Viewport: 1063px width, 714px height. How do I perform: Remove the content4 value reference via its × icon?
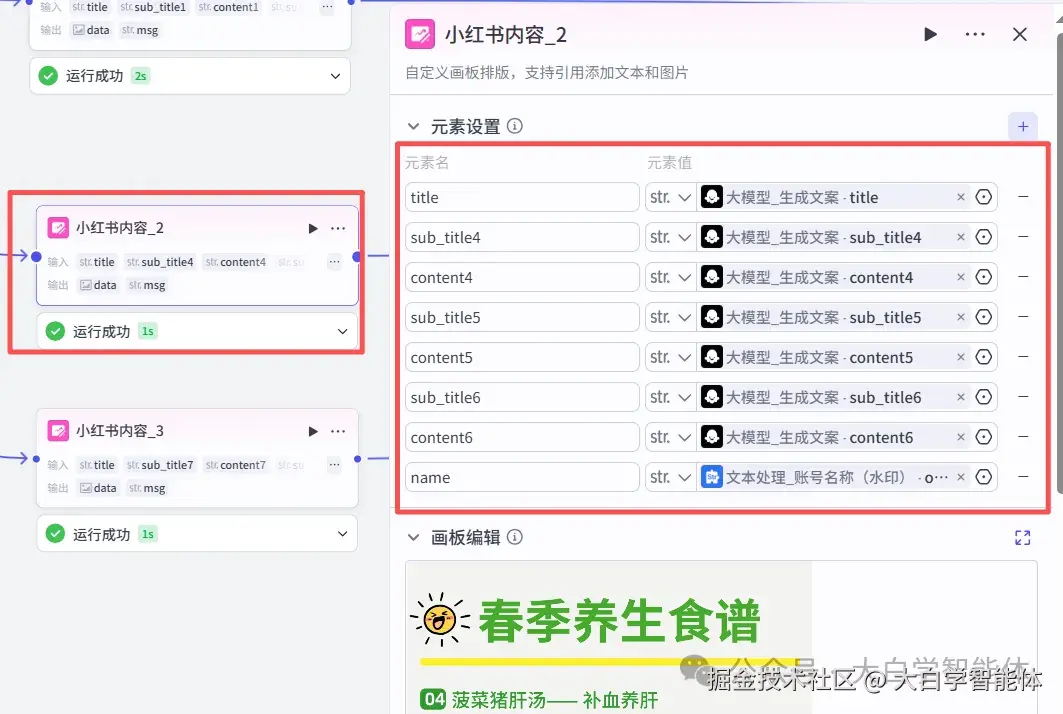[x=960, y=277]
